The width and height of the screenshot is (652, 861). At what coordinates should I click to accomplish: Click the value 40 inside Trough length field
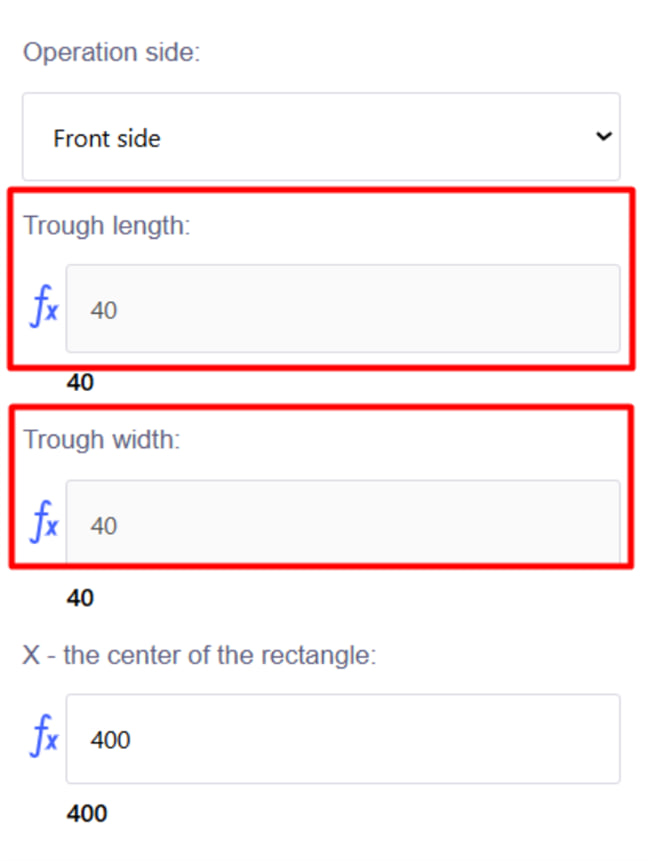coord(104,310)
